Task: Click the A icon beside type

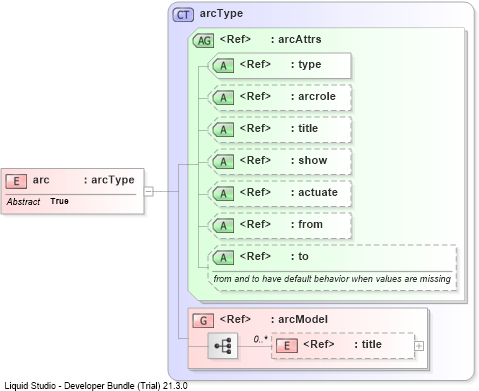Action: [223, 66]
